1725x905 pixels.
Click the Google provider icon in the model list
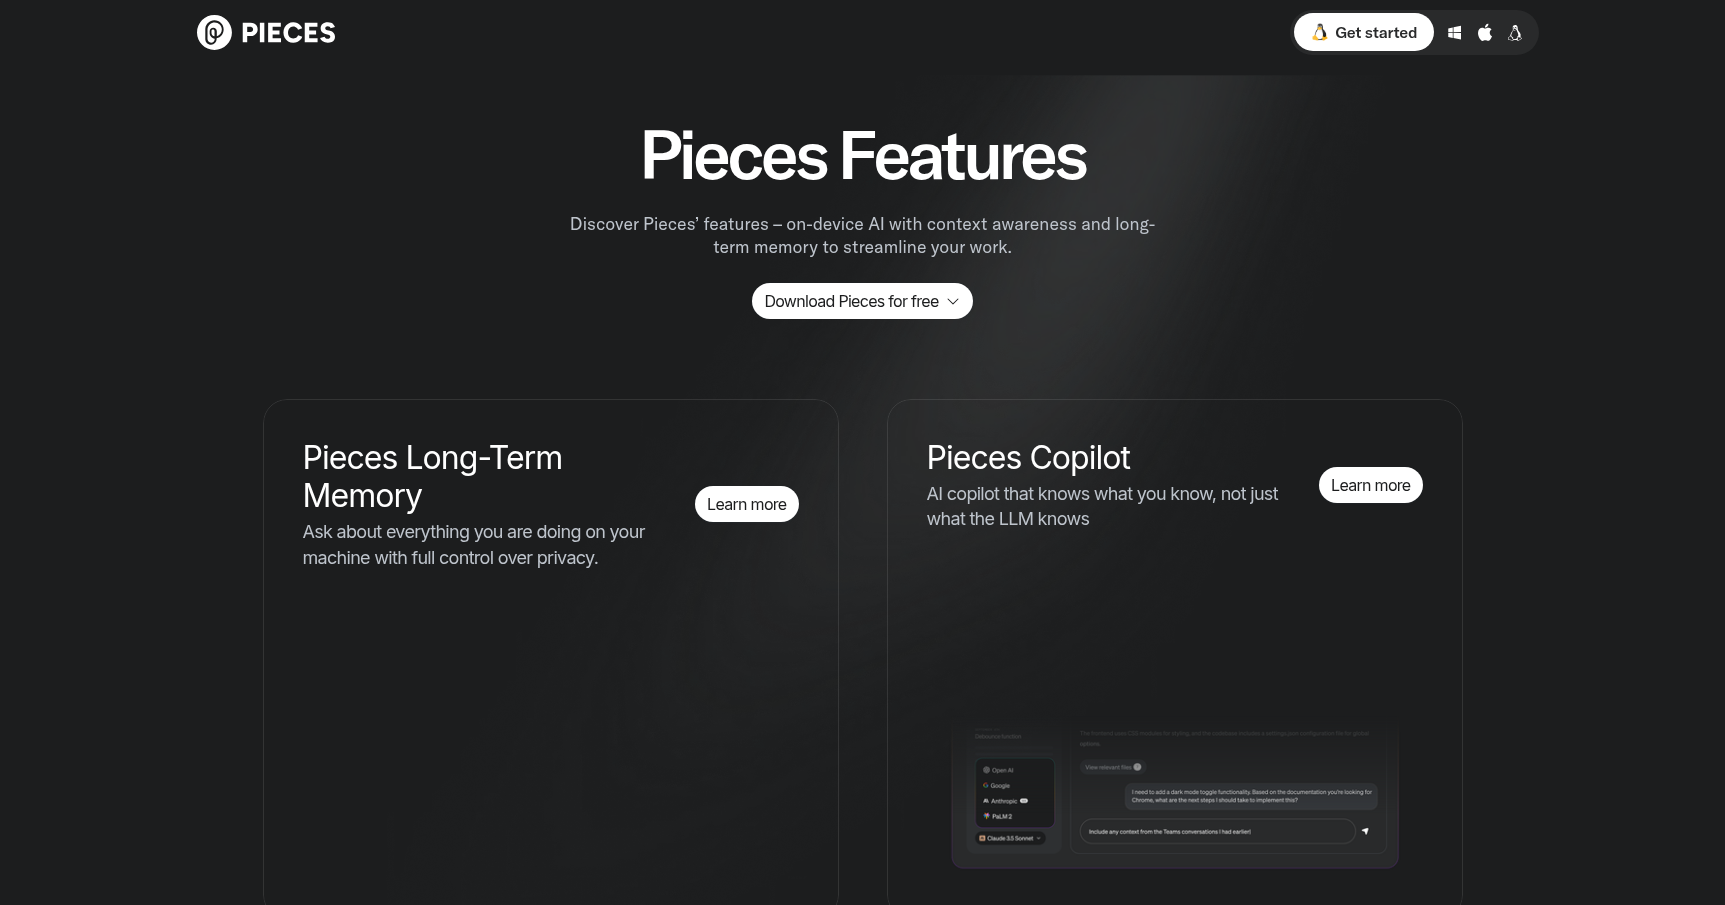[985, 785]
